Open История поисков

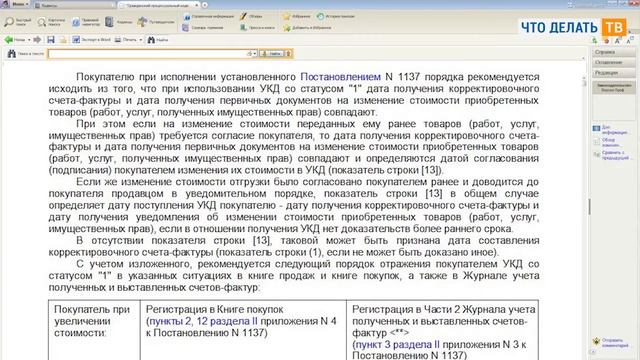tap(336, 16)
